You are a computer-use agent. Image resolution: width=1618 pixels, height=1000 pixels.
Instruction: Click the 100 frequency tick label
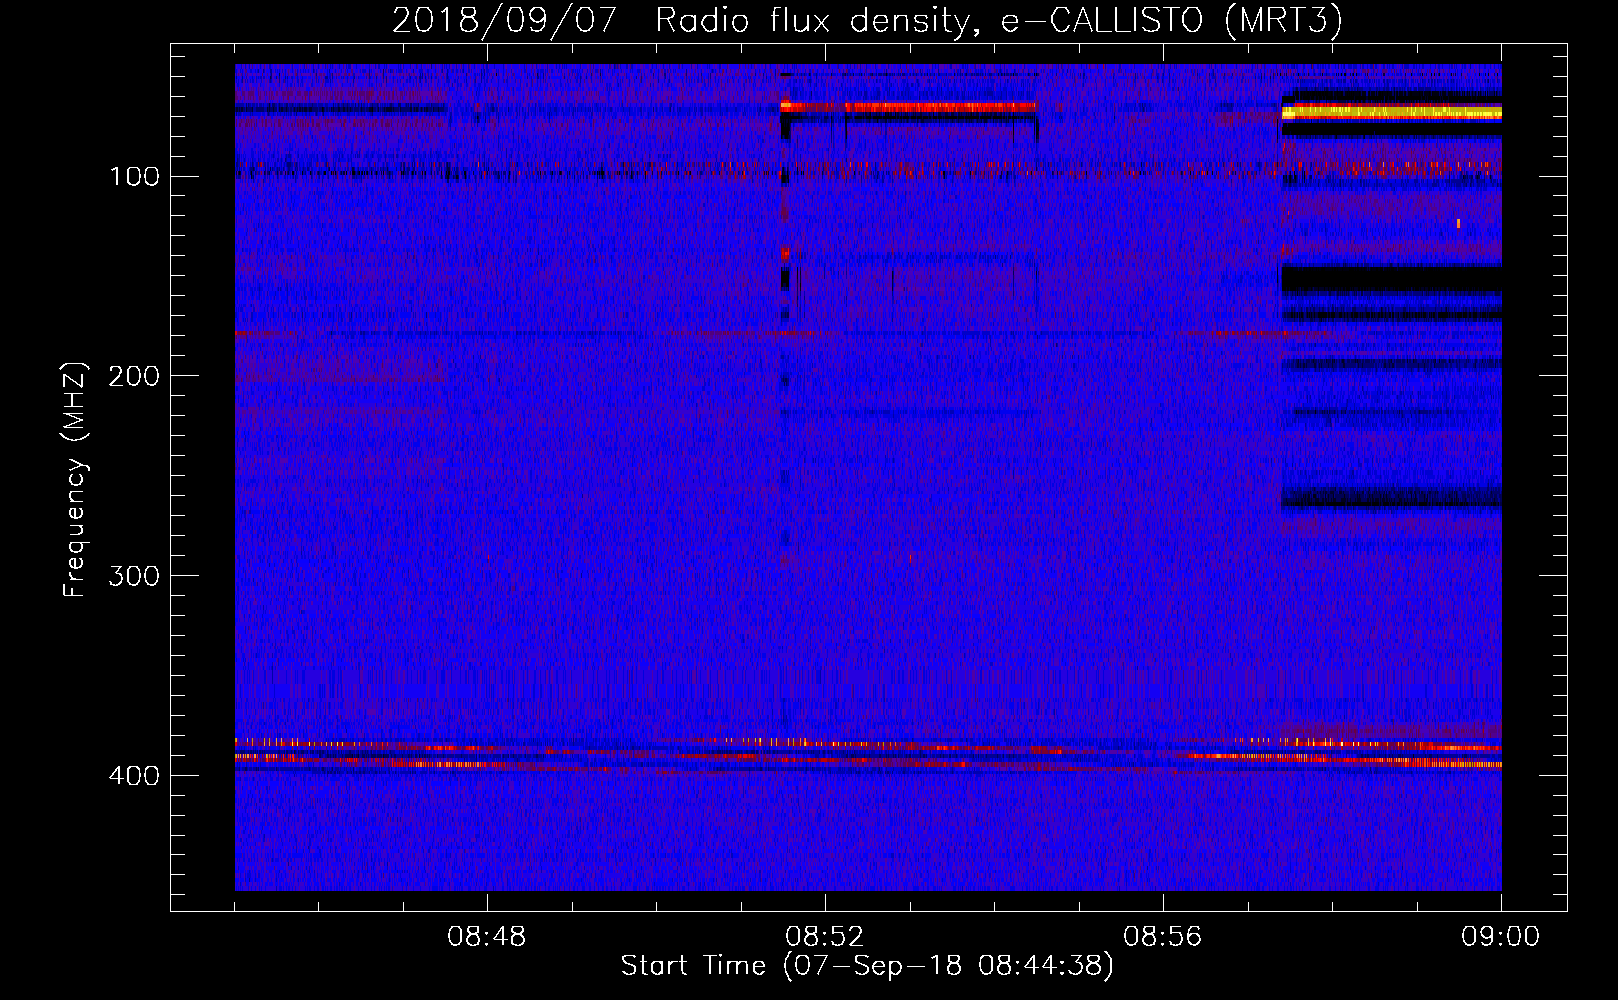135,177
